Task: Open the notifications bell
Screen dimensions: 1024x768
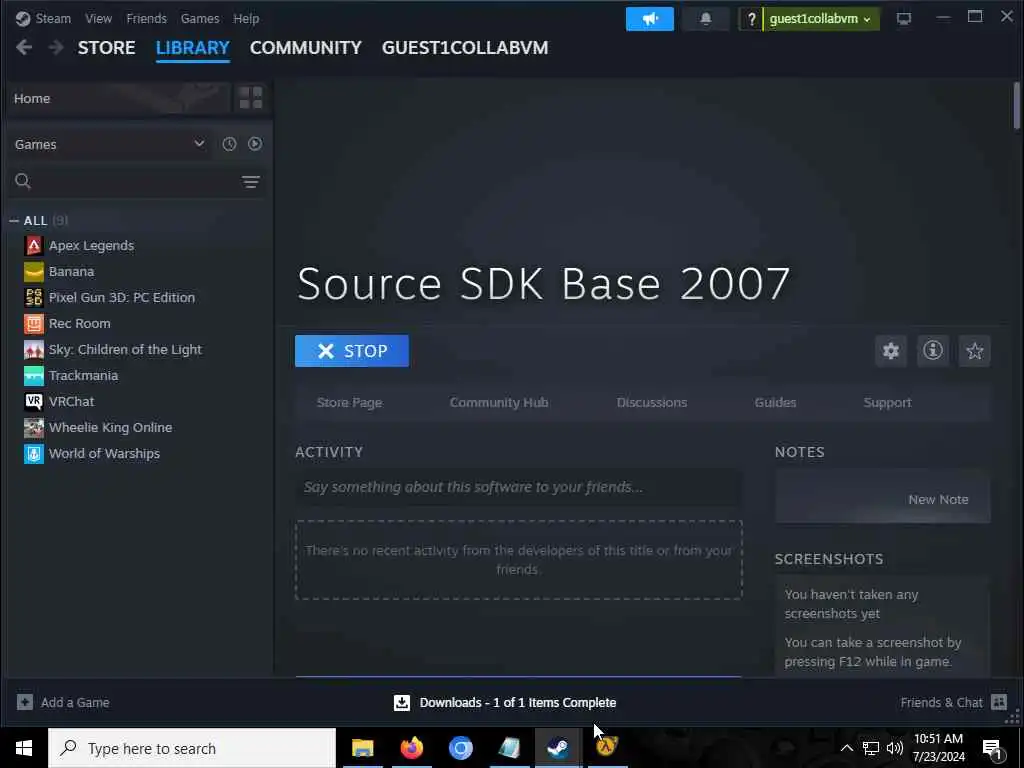Action: [x=705, y=19]
